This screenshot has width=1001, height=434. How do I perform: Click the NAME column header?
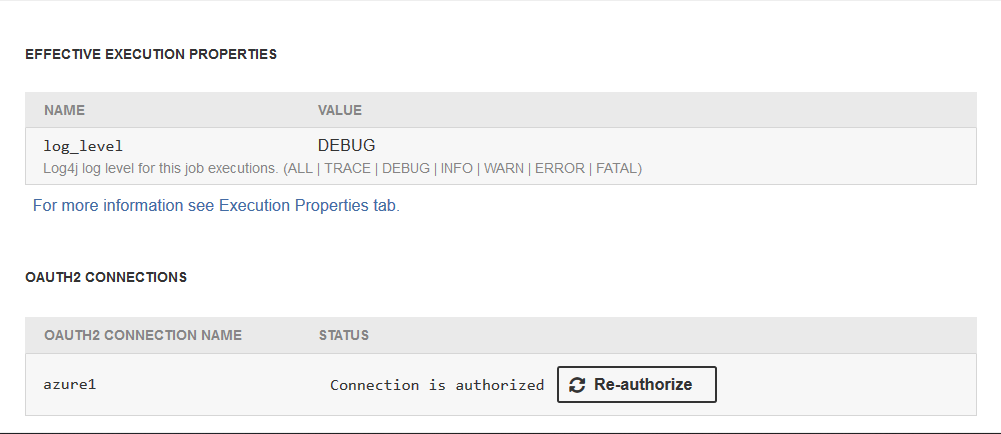(x=64, y=110)
